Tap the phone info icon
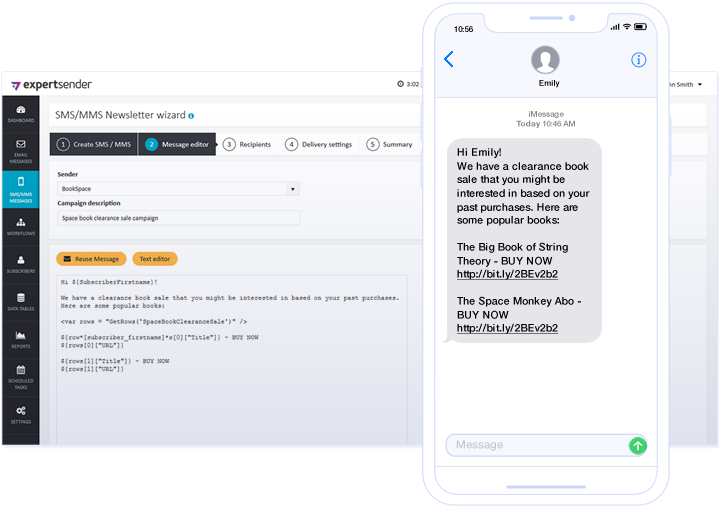 click(638, 60)
